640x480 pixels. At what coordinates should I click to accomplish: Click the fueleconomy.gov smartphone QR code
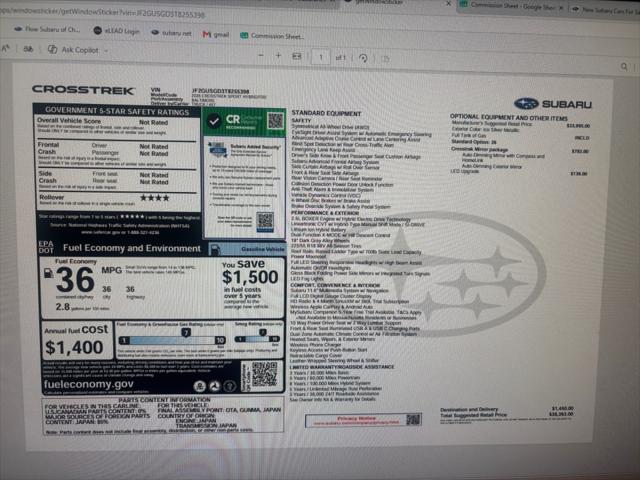264,374
